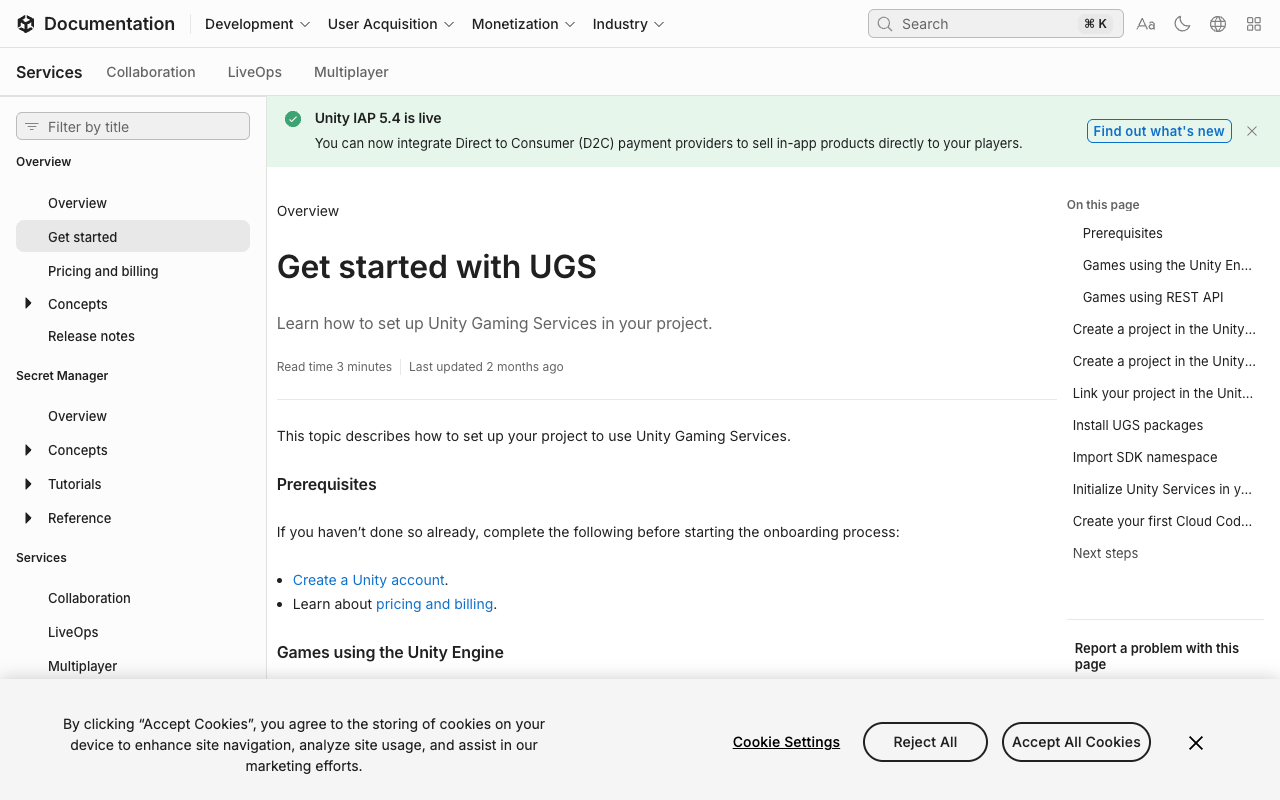This screenshot has height=800, width=1280.
Task: Open the language globe icon
Action: click(1218, 24)
